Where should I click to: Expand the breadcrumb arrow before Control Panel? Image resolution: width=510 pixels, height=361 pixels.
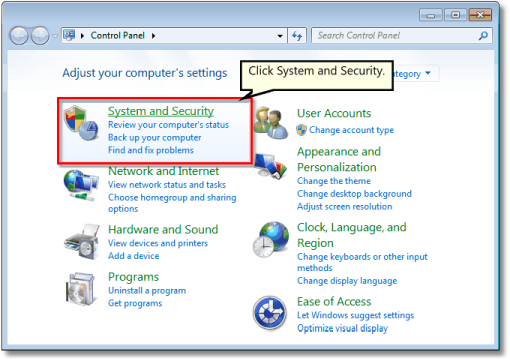(x=82, y=36)
